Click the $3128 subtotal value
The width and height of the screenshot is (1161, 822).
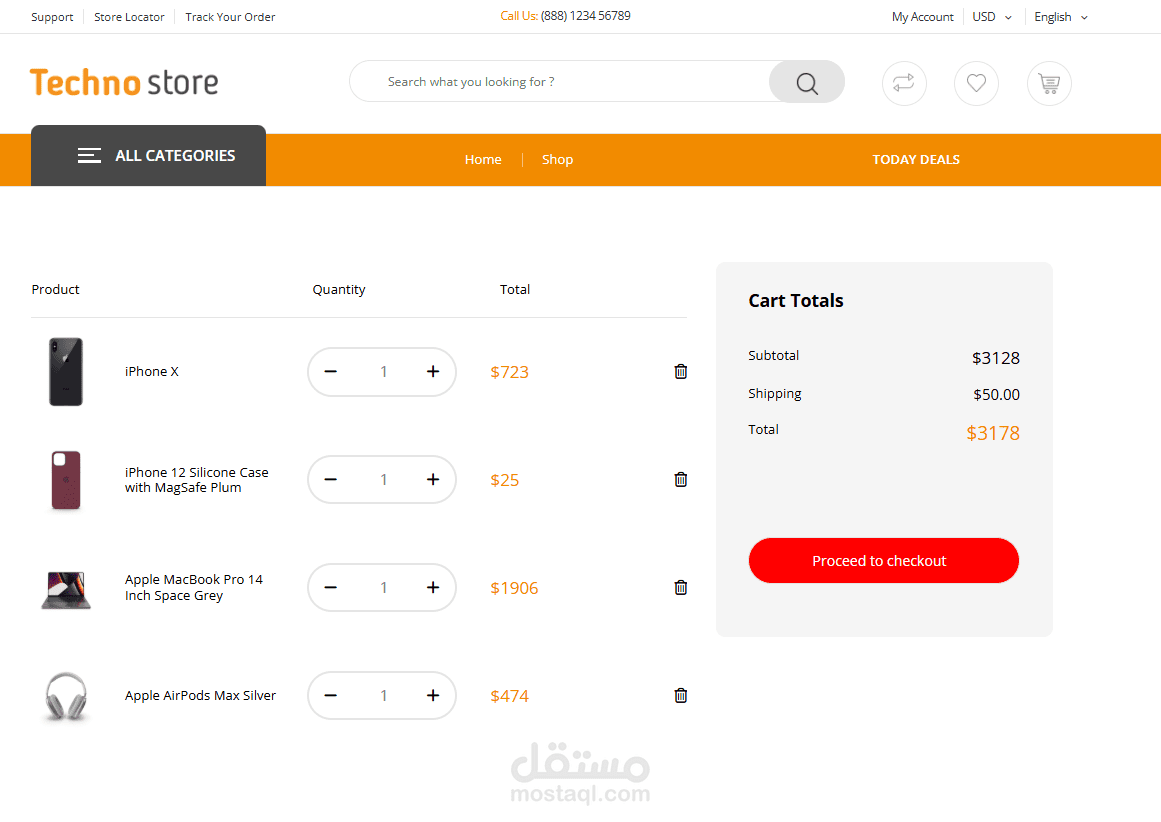pyautogui.click(x=996, y=358)
